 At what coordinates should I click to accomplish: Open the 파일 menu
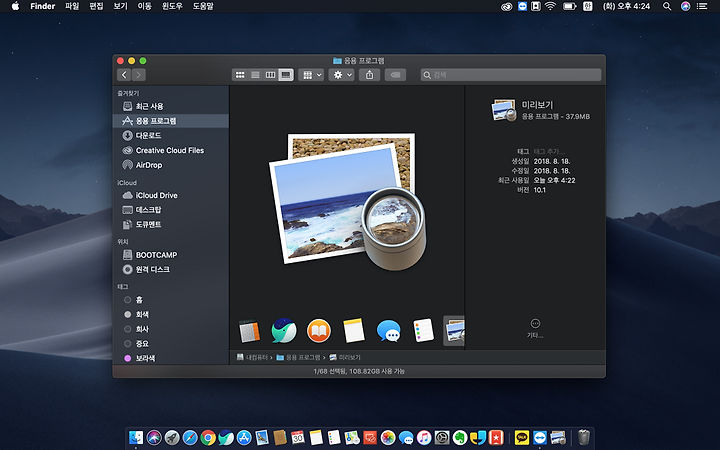(72, 6)
